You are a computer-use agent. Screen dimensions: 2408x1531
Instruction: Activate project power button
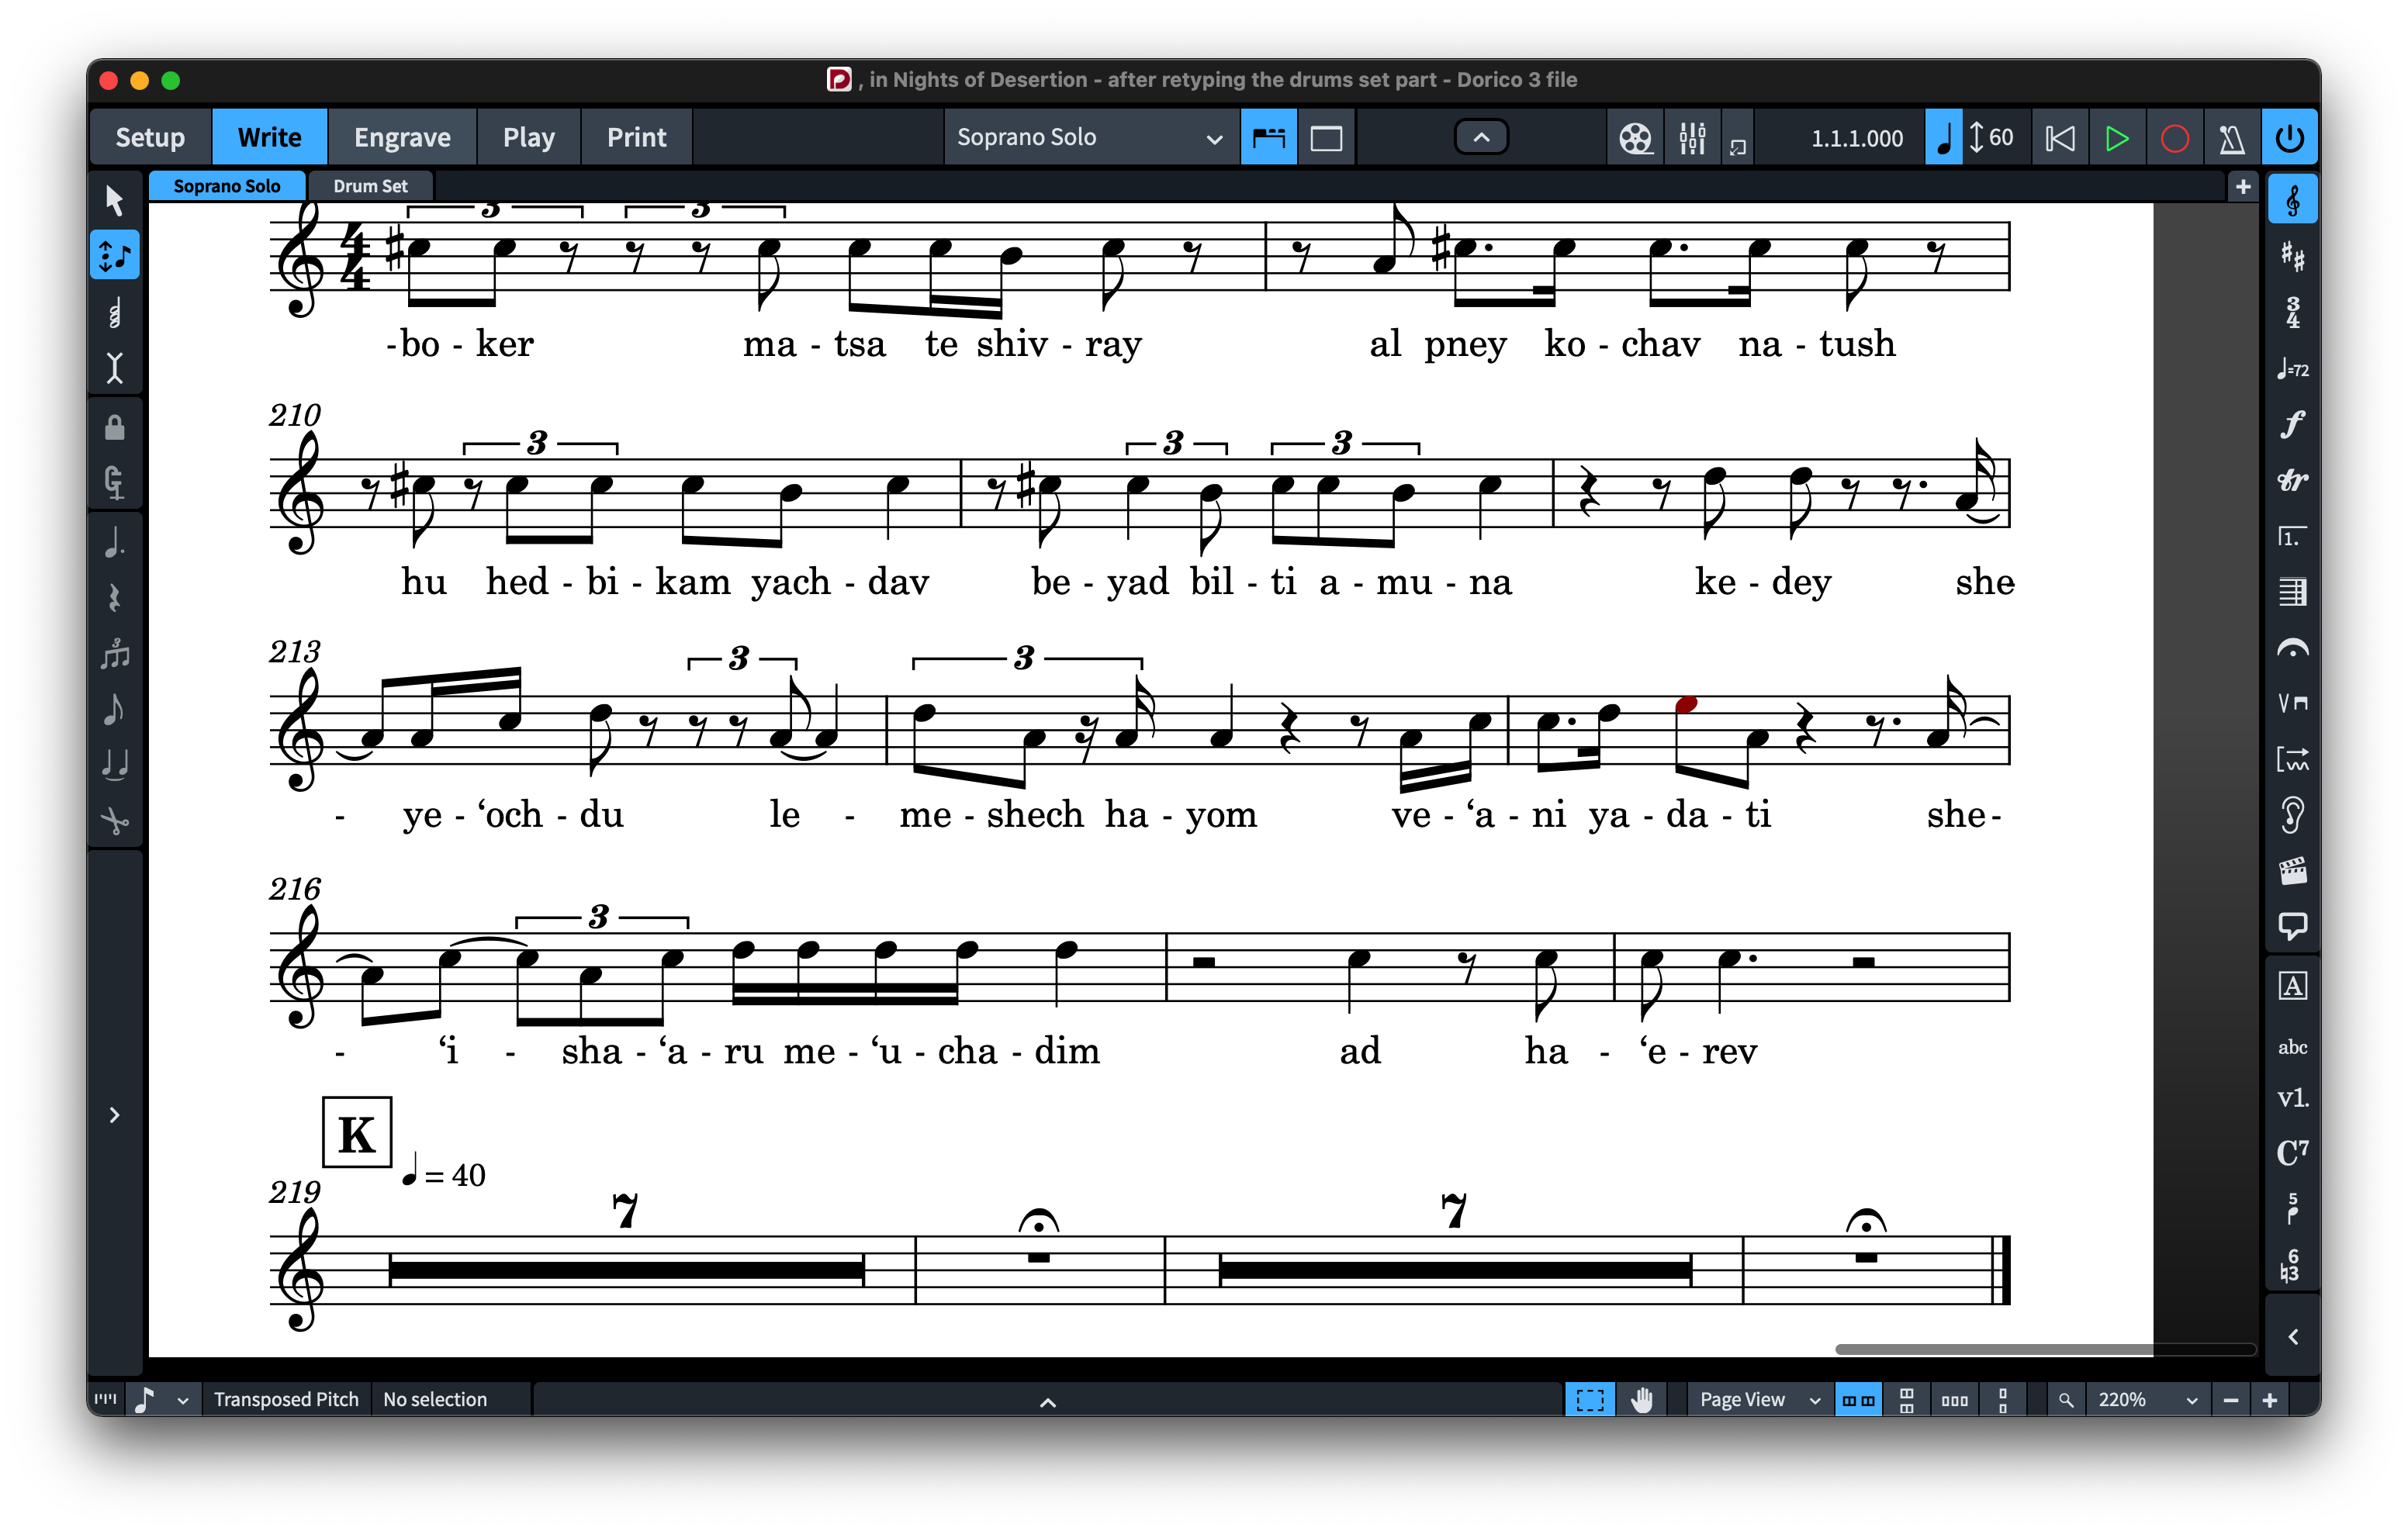click(2289, 137)
